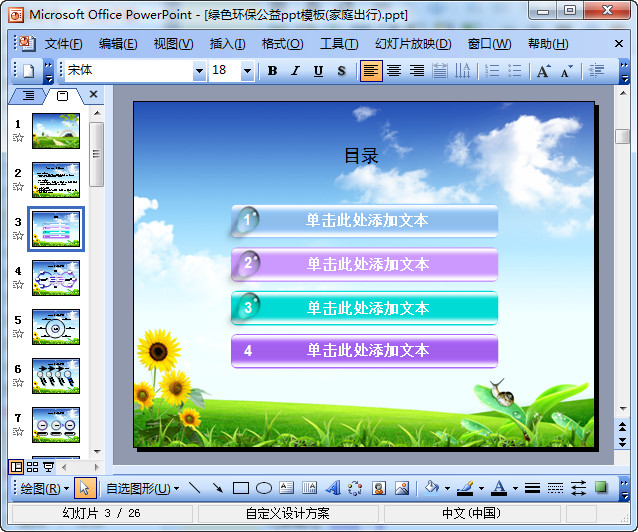
Task: Close the slide thumbnail pane
Action: click(94, 94)
